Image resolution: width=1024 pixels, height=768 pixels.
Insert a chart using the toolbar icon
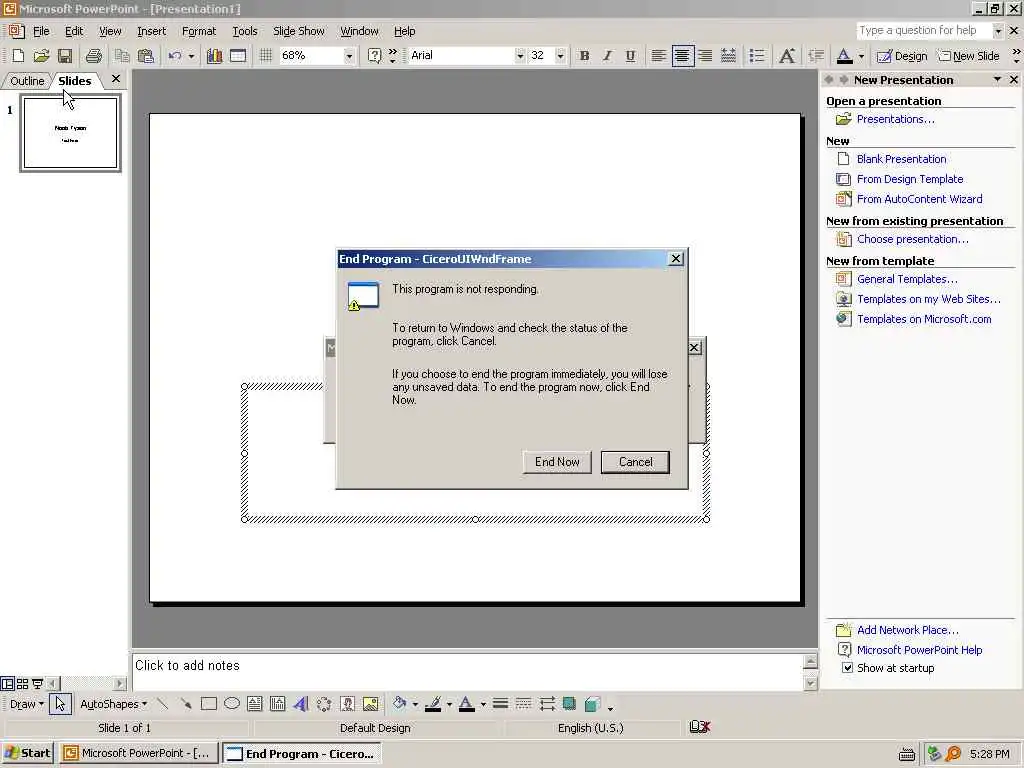click(x=214, y=56)
